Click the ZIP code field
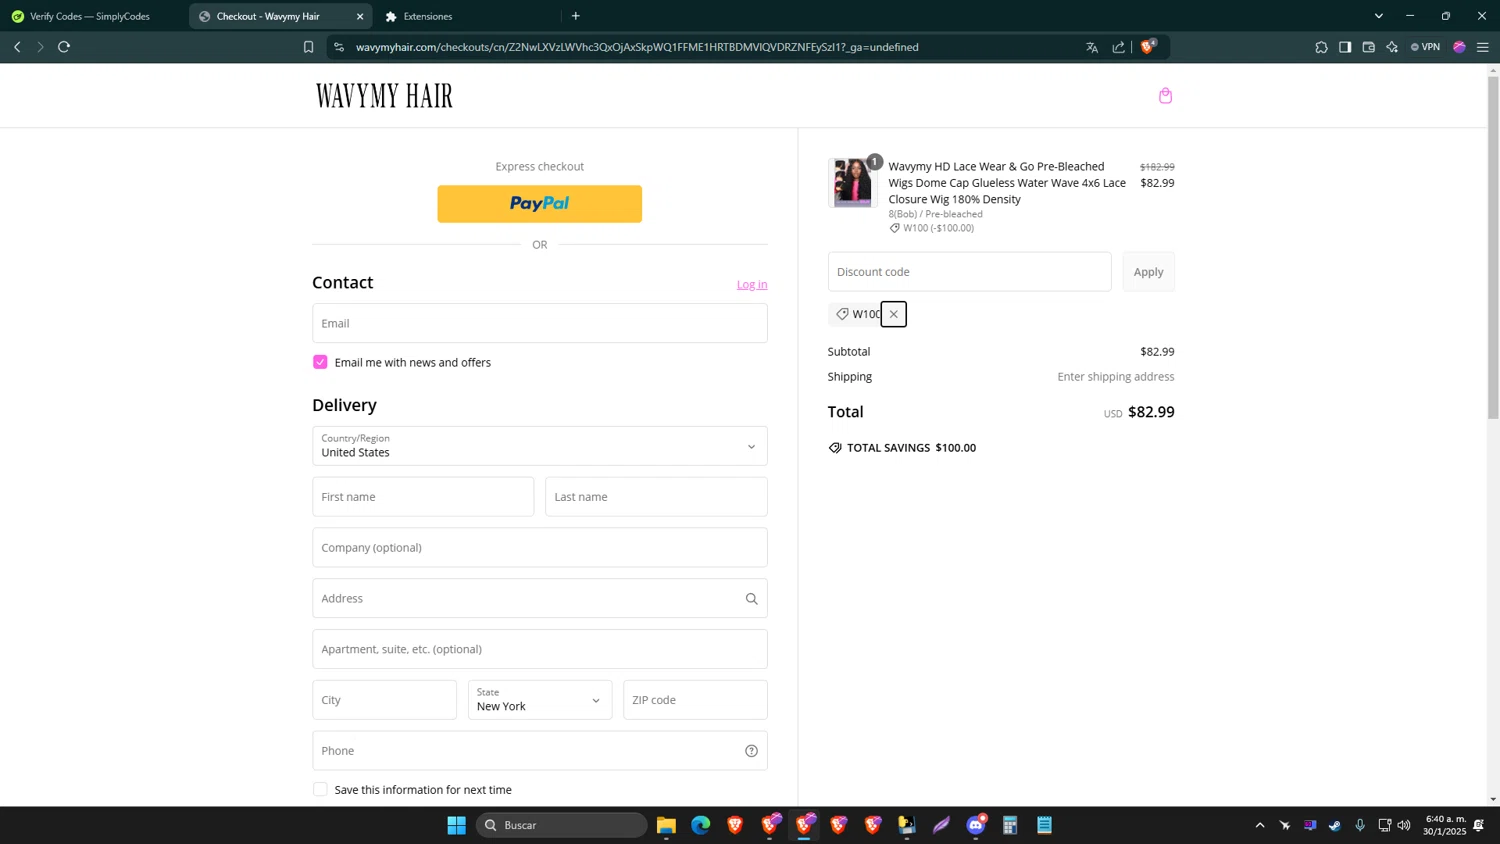 [695, 700]
